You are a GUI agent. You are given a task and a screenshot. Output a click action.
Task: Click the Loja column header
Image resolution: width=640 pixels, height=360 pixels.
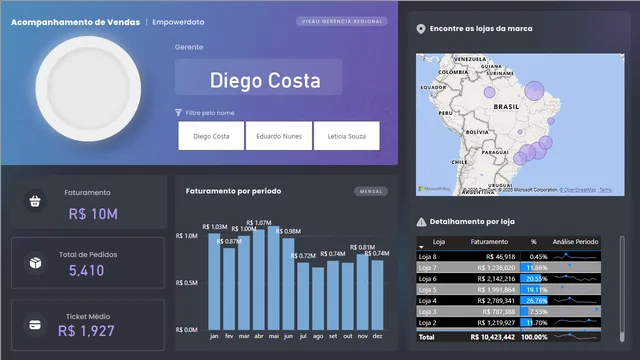(439, 242)
